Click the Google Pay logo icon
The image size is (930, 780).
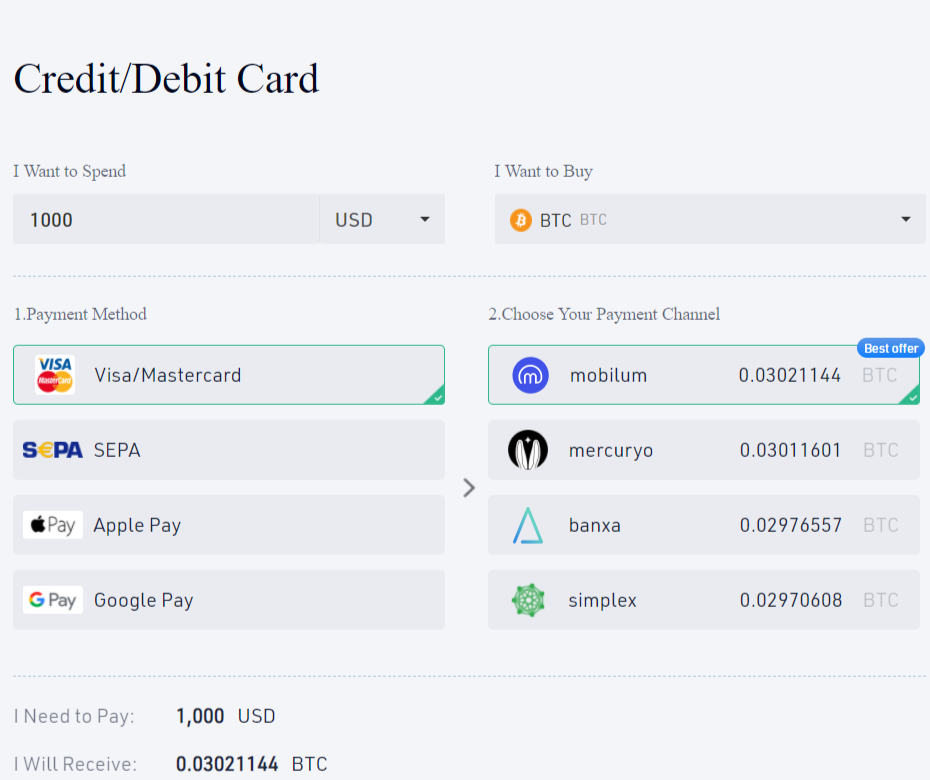[53, 600]
